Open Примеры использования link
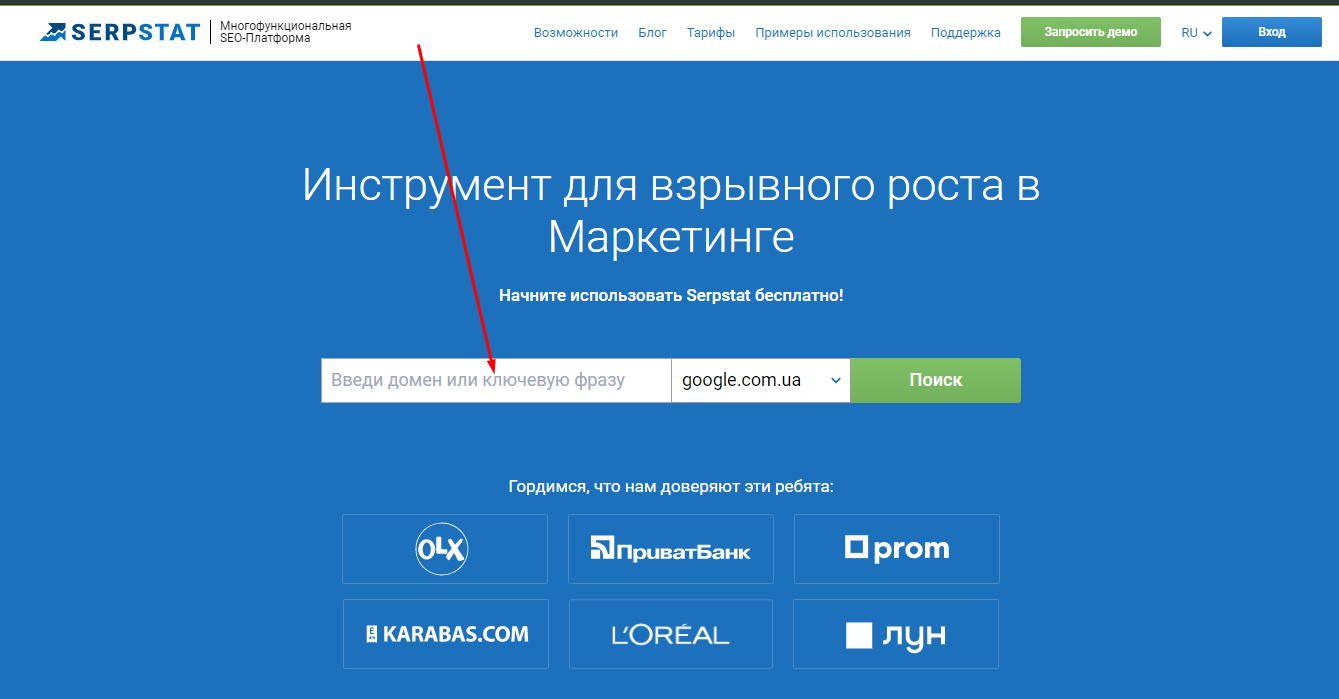Viewport: 1339px width, 699px height. coord(833,32)
